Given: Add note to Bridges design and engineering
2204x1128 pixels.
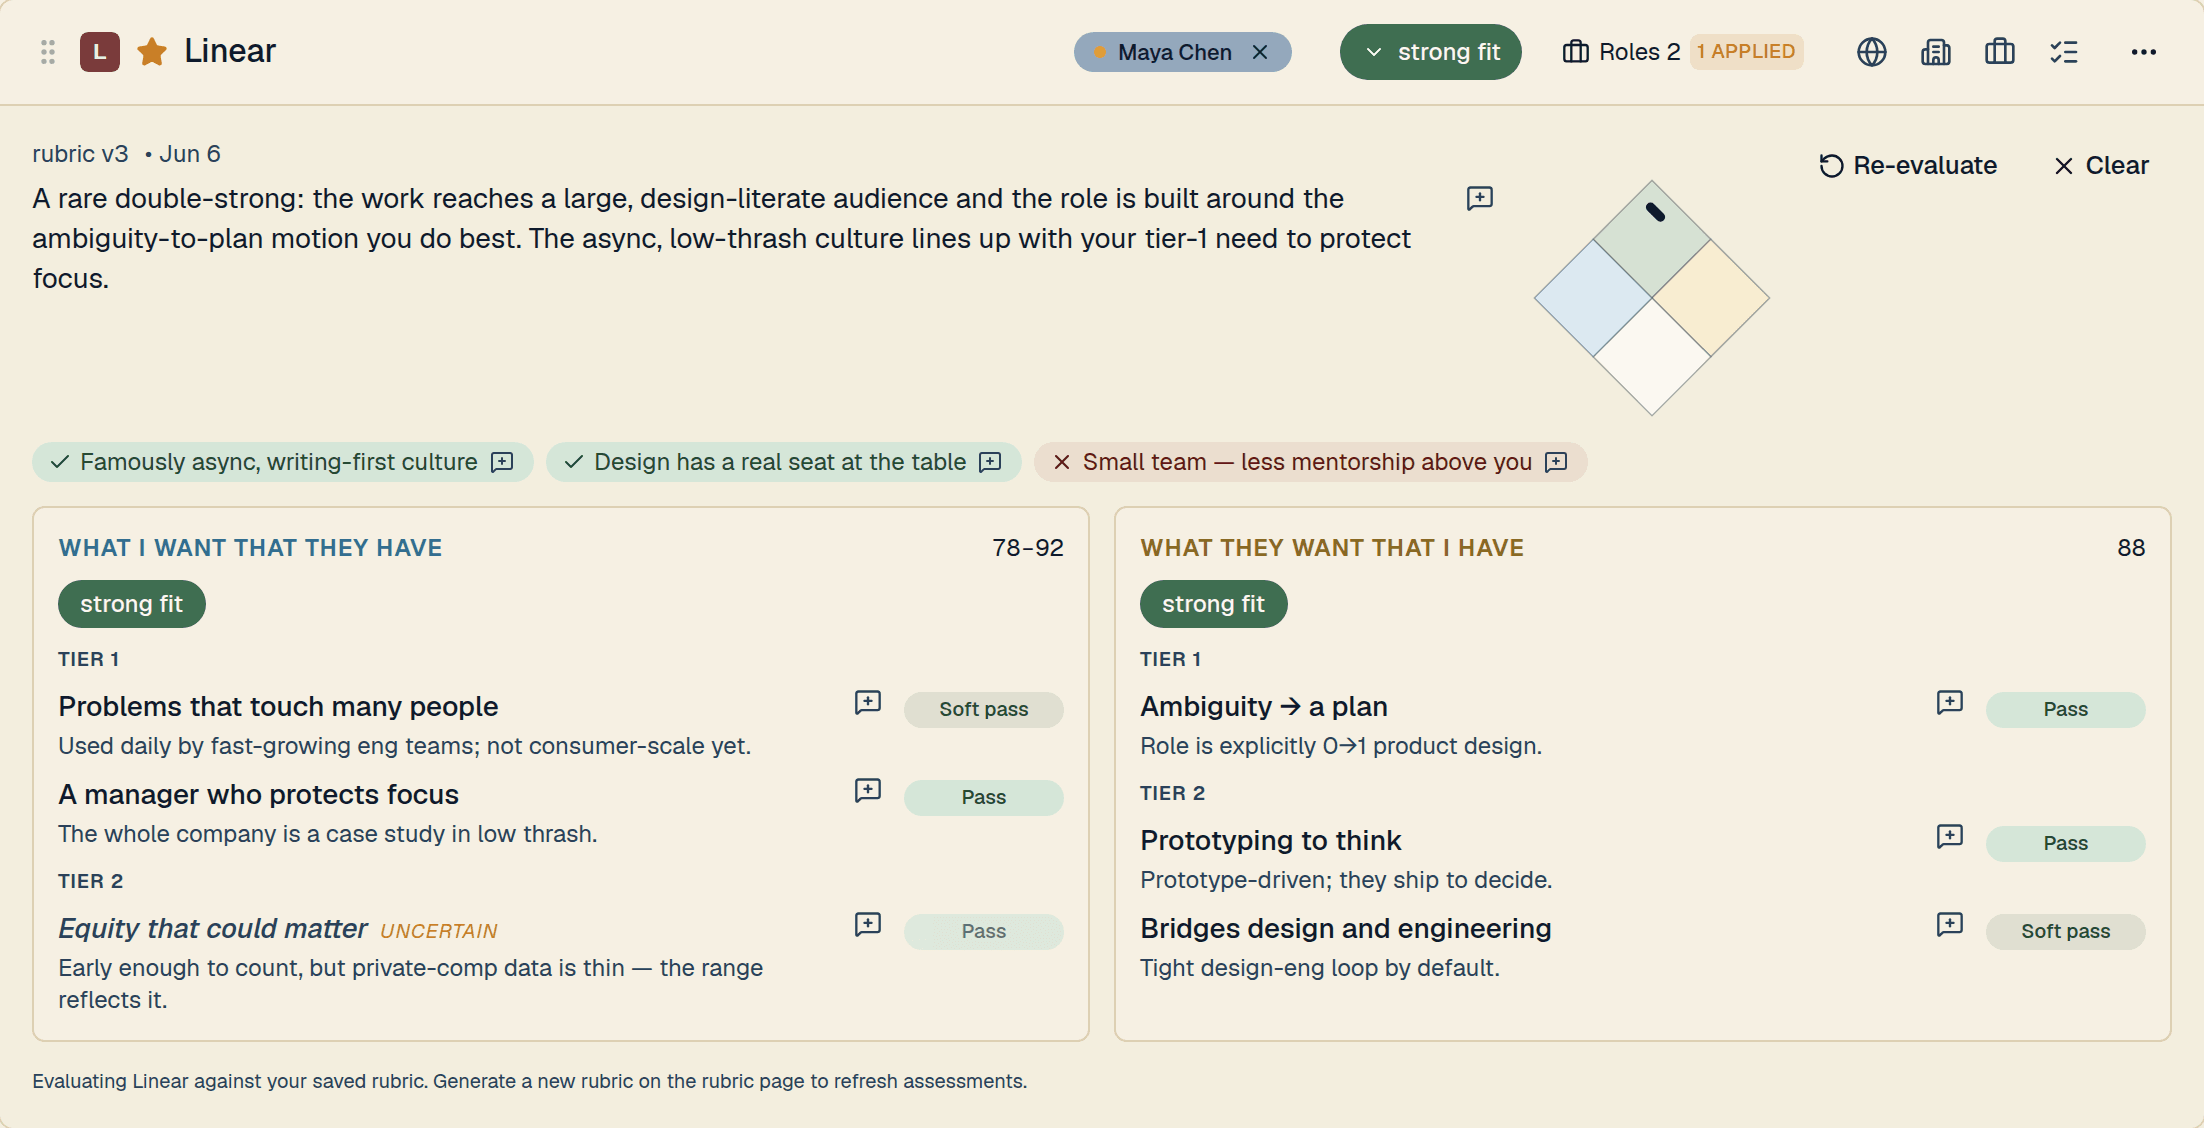Looking at the screenshot, I should pos(1950,924).
